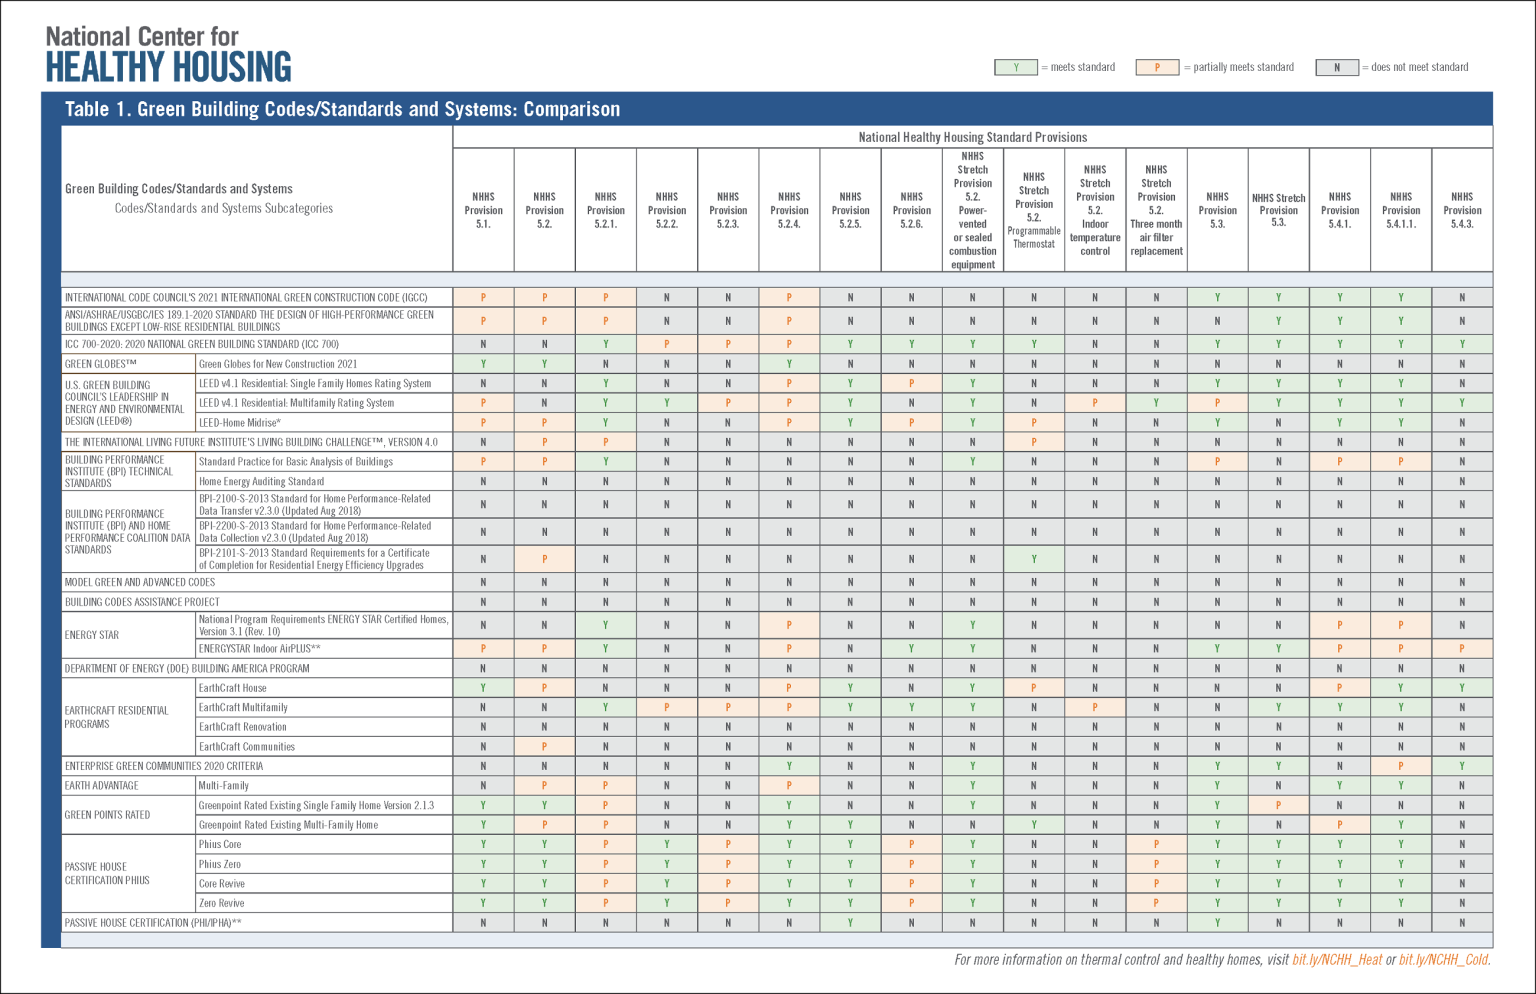
Task: Click EarthCraft Multifamily's P under Indoor temperature control
Action: pyautogui.click(x=1095, y=707)
